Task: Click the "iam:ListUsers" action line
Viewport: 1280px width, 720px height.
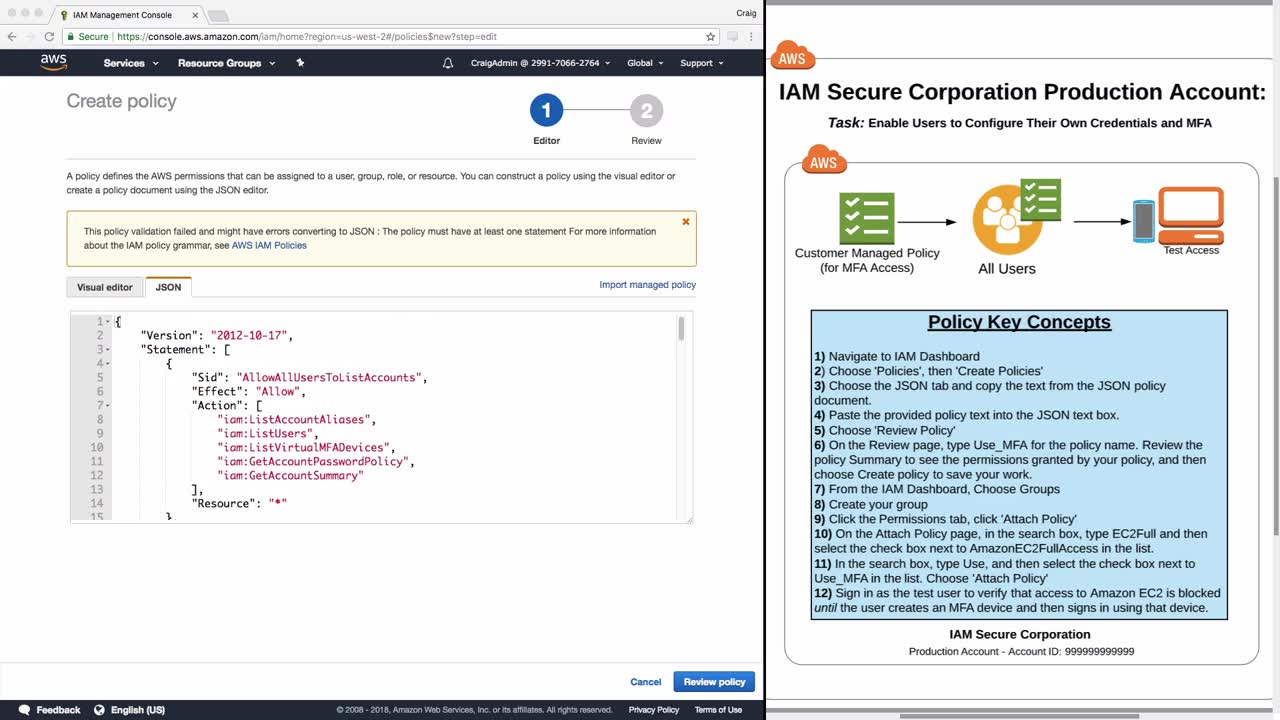Action: click(268, 434)
